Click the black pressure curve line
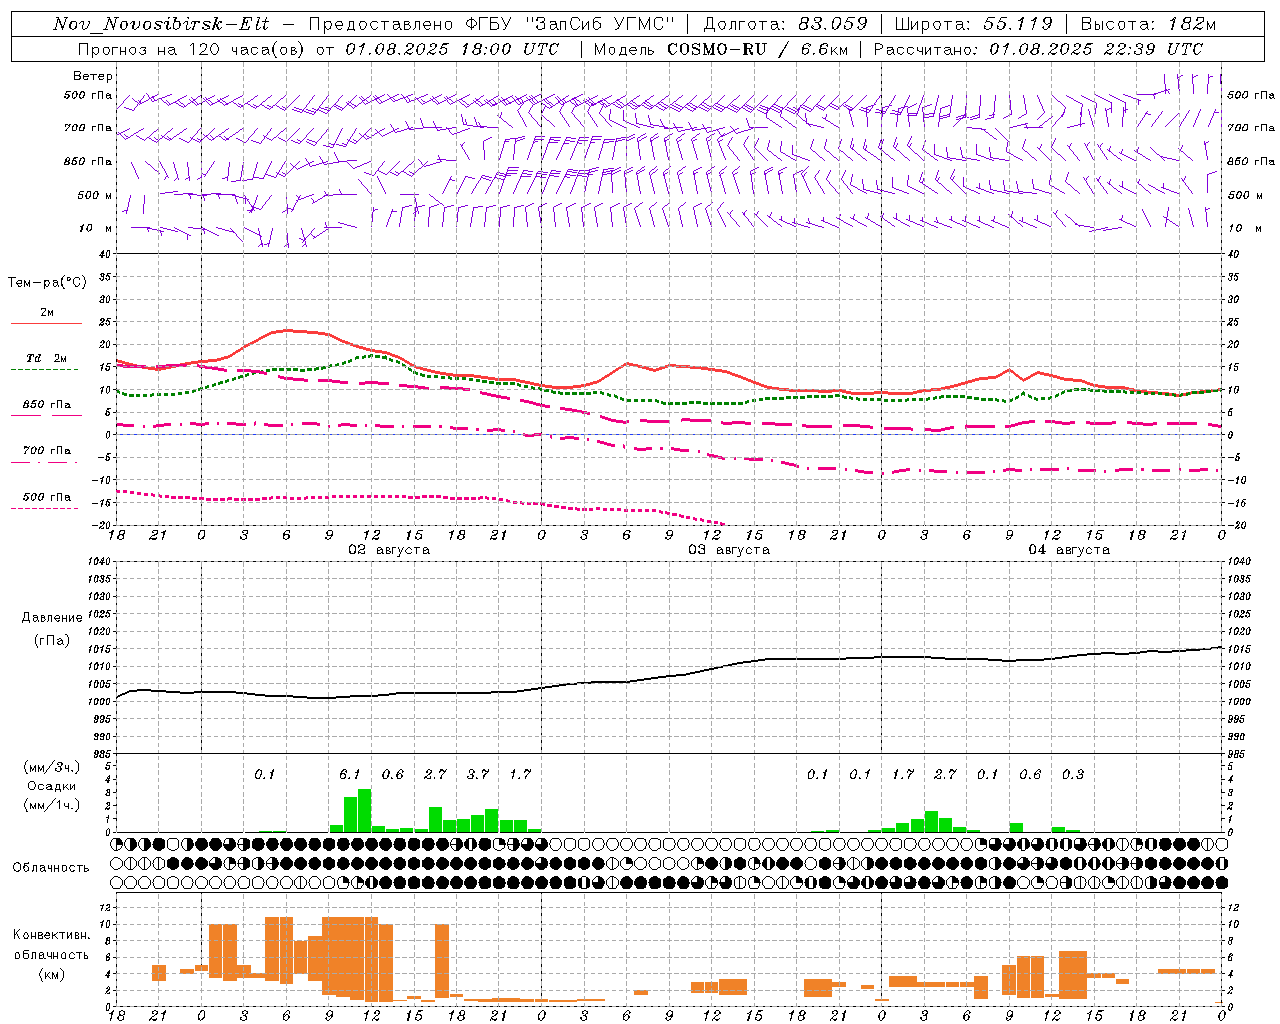Screen dimensions: 1280x1024 click(669, 677)
